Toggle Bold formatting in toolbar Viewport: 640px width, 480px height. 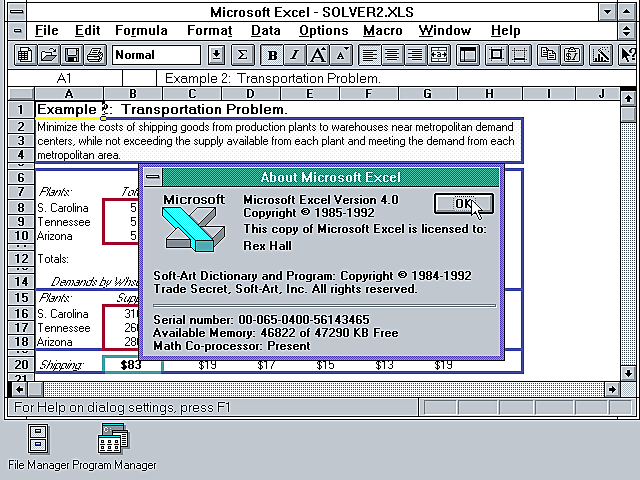tap(272, 55)
